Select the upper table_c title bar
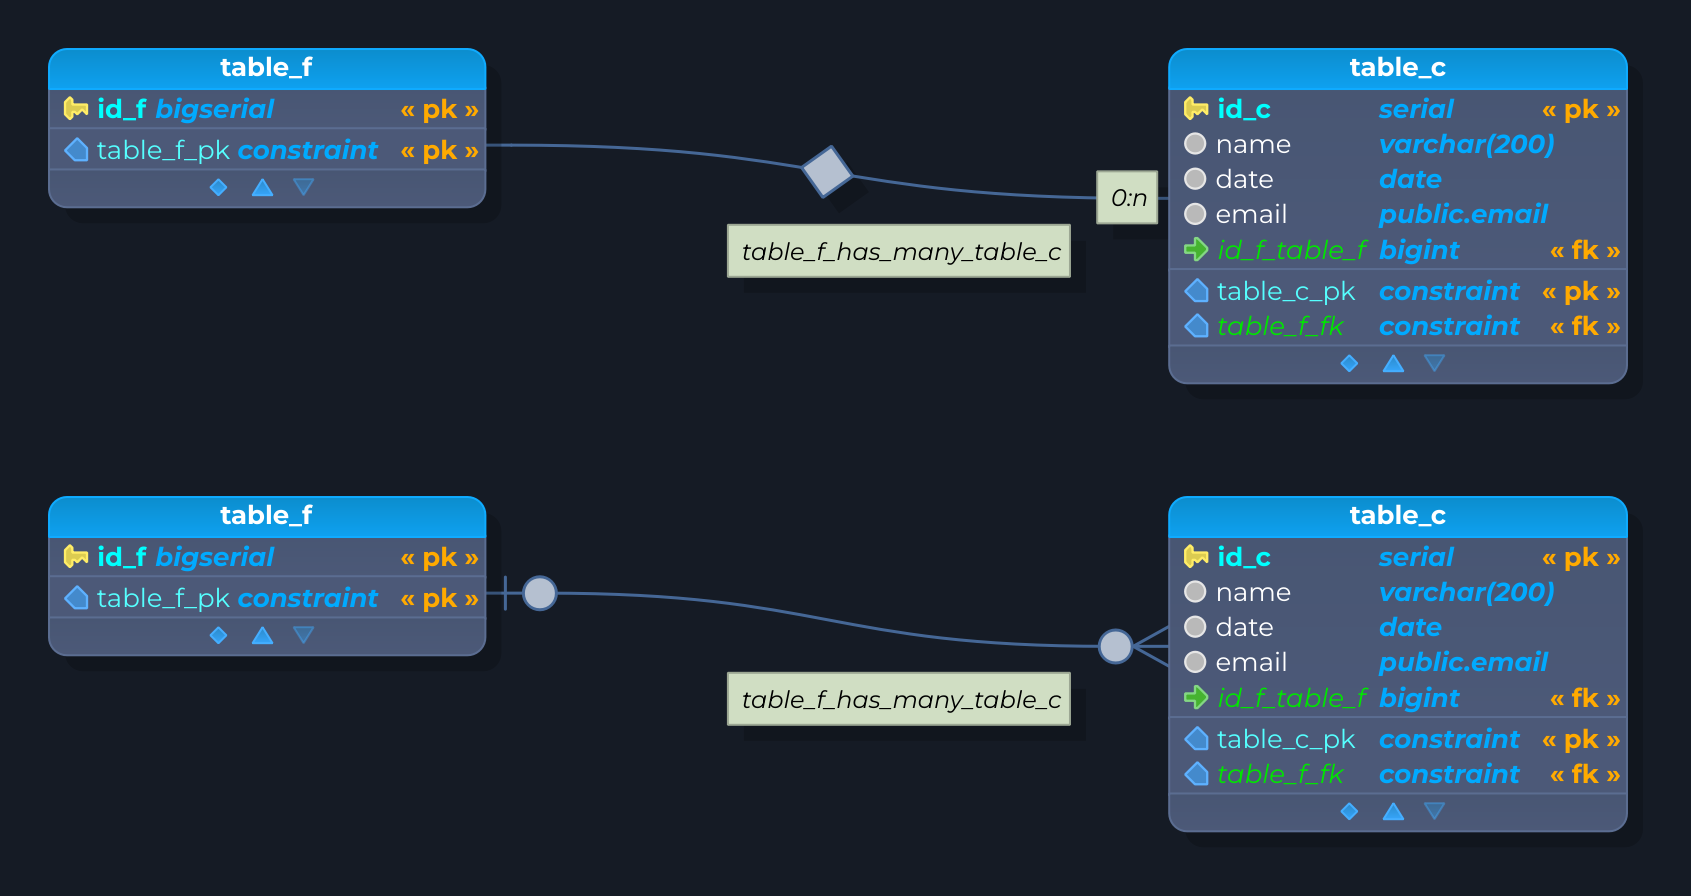Image resolution: width=1691 pixels, height=896 pixels. pyautogui.click(x=1398, y=68)
